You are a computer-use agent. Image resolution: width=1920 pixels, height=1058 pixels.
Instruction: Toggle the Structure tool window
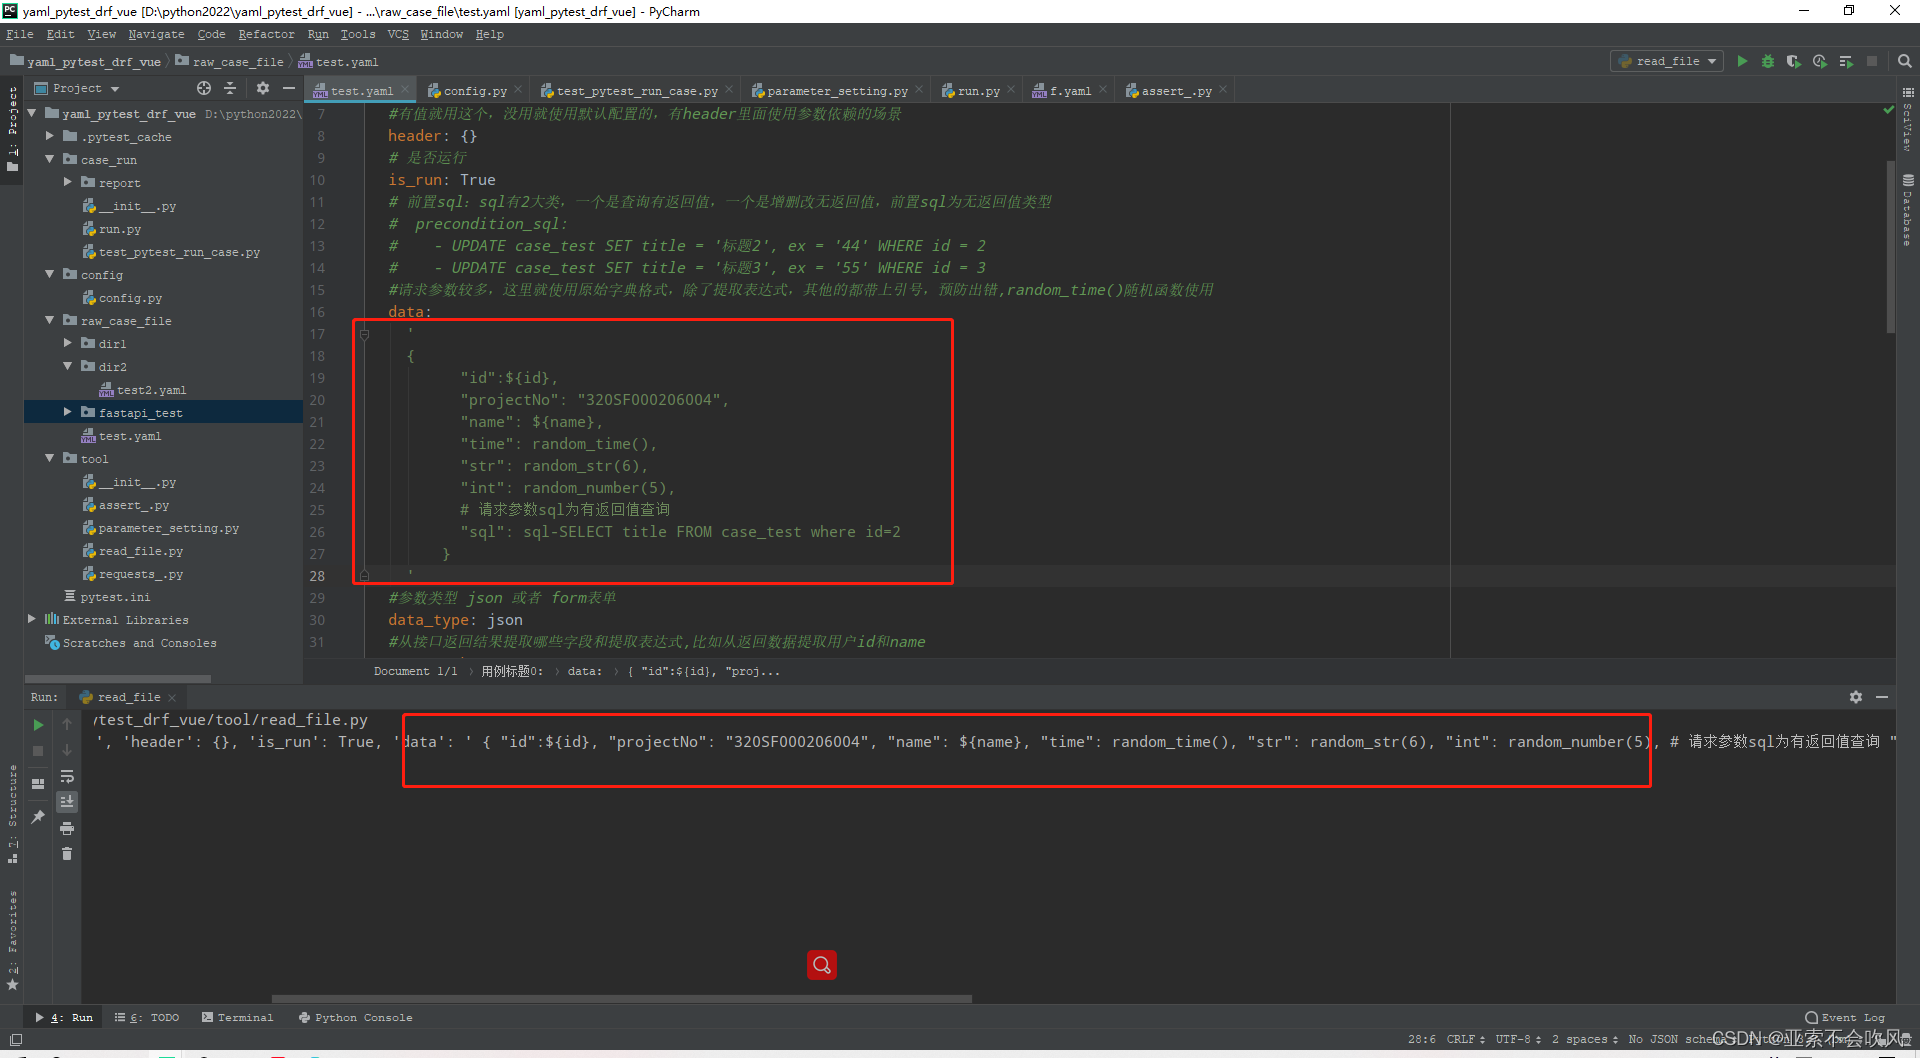point(12,813)
